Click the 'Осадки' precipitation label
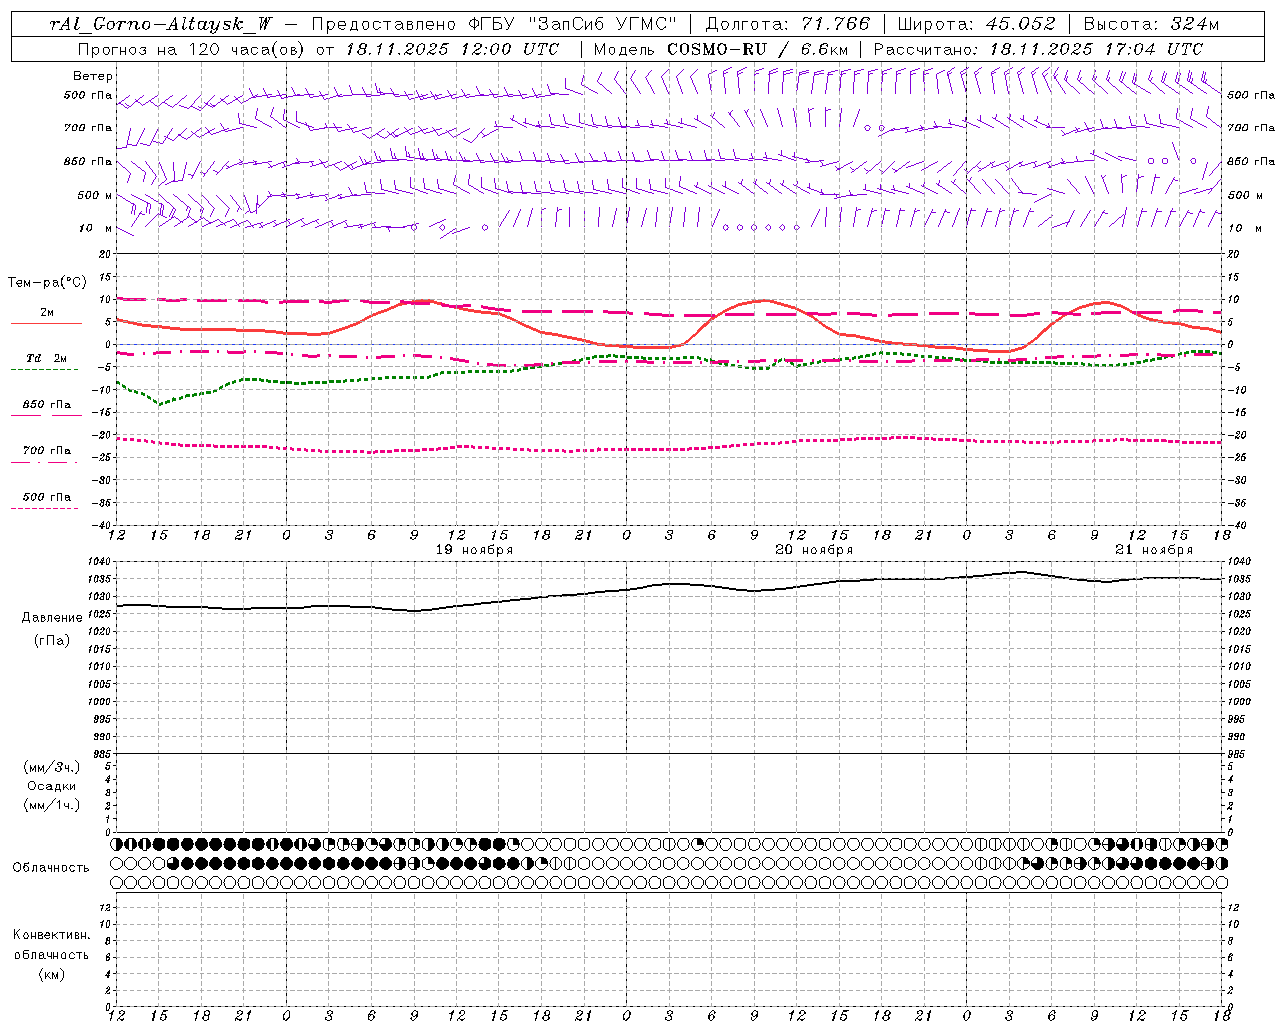This screenshot has width=1280, height=1024. tap(52, 786)
